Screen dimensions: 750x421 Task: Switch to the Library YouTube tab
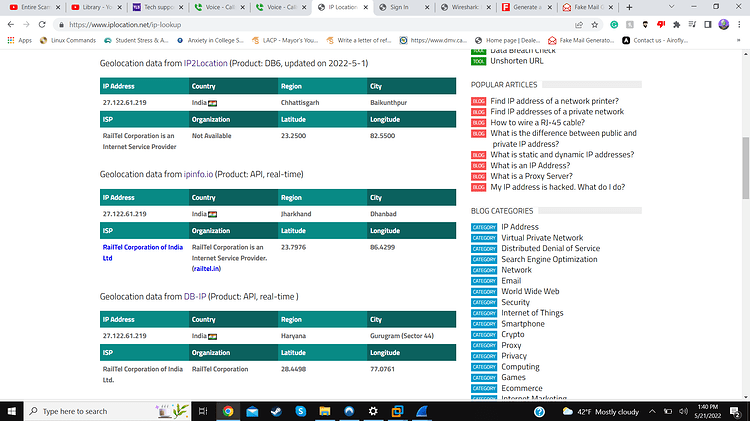96,7
